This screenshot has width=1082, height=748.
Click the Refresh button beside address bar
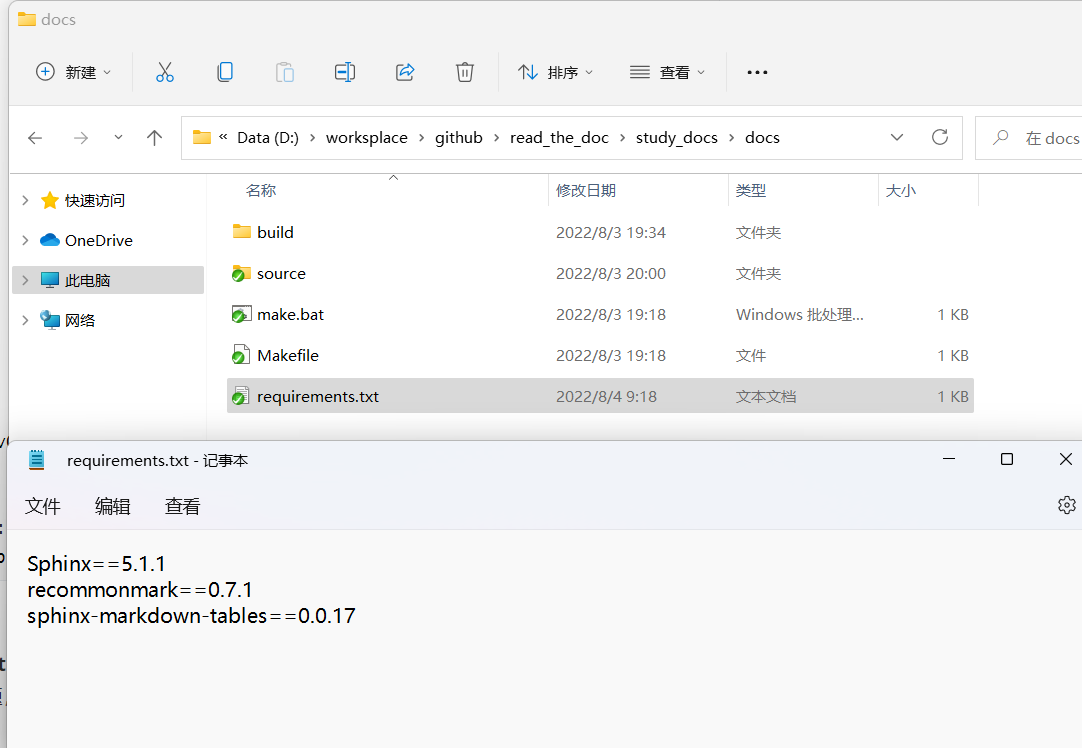point(939,138)
